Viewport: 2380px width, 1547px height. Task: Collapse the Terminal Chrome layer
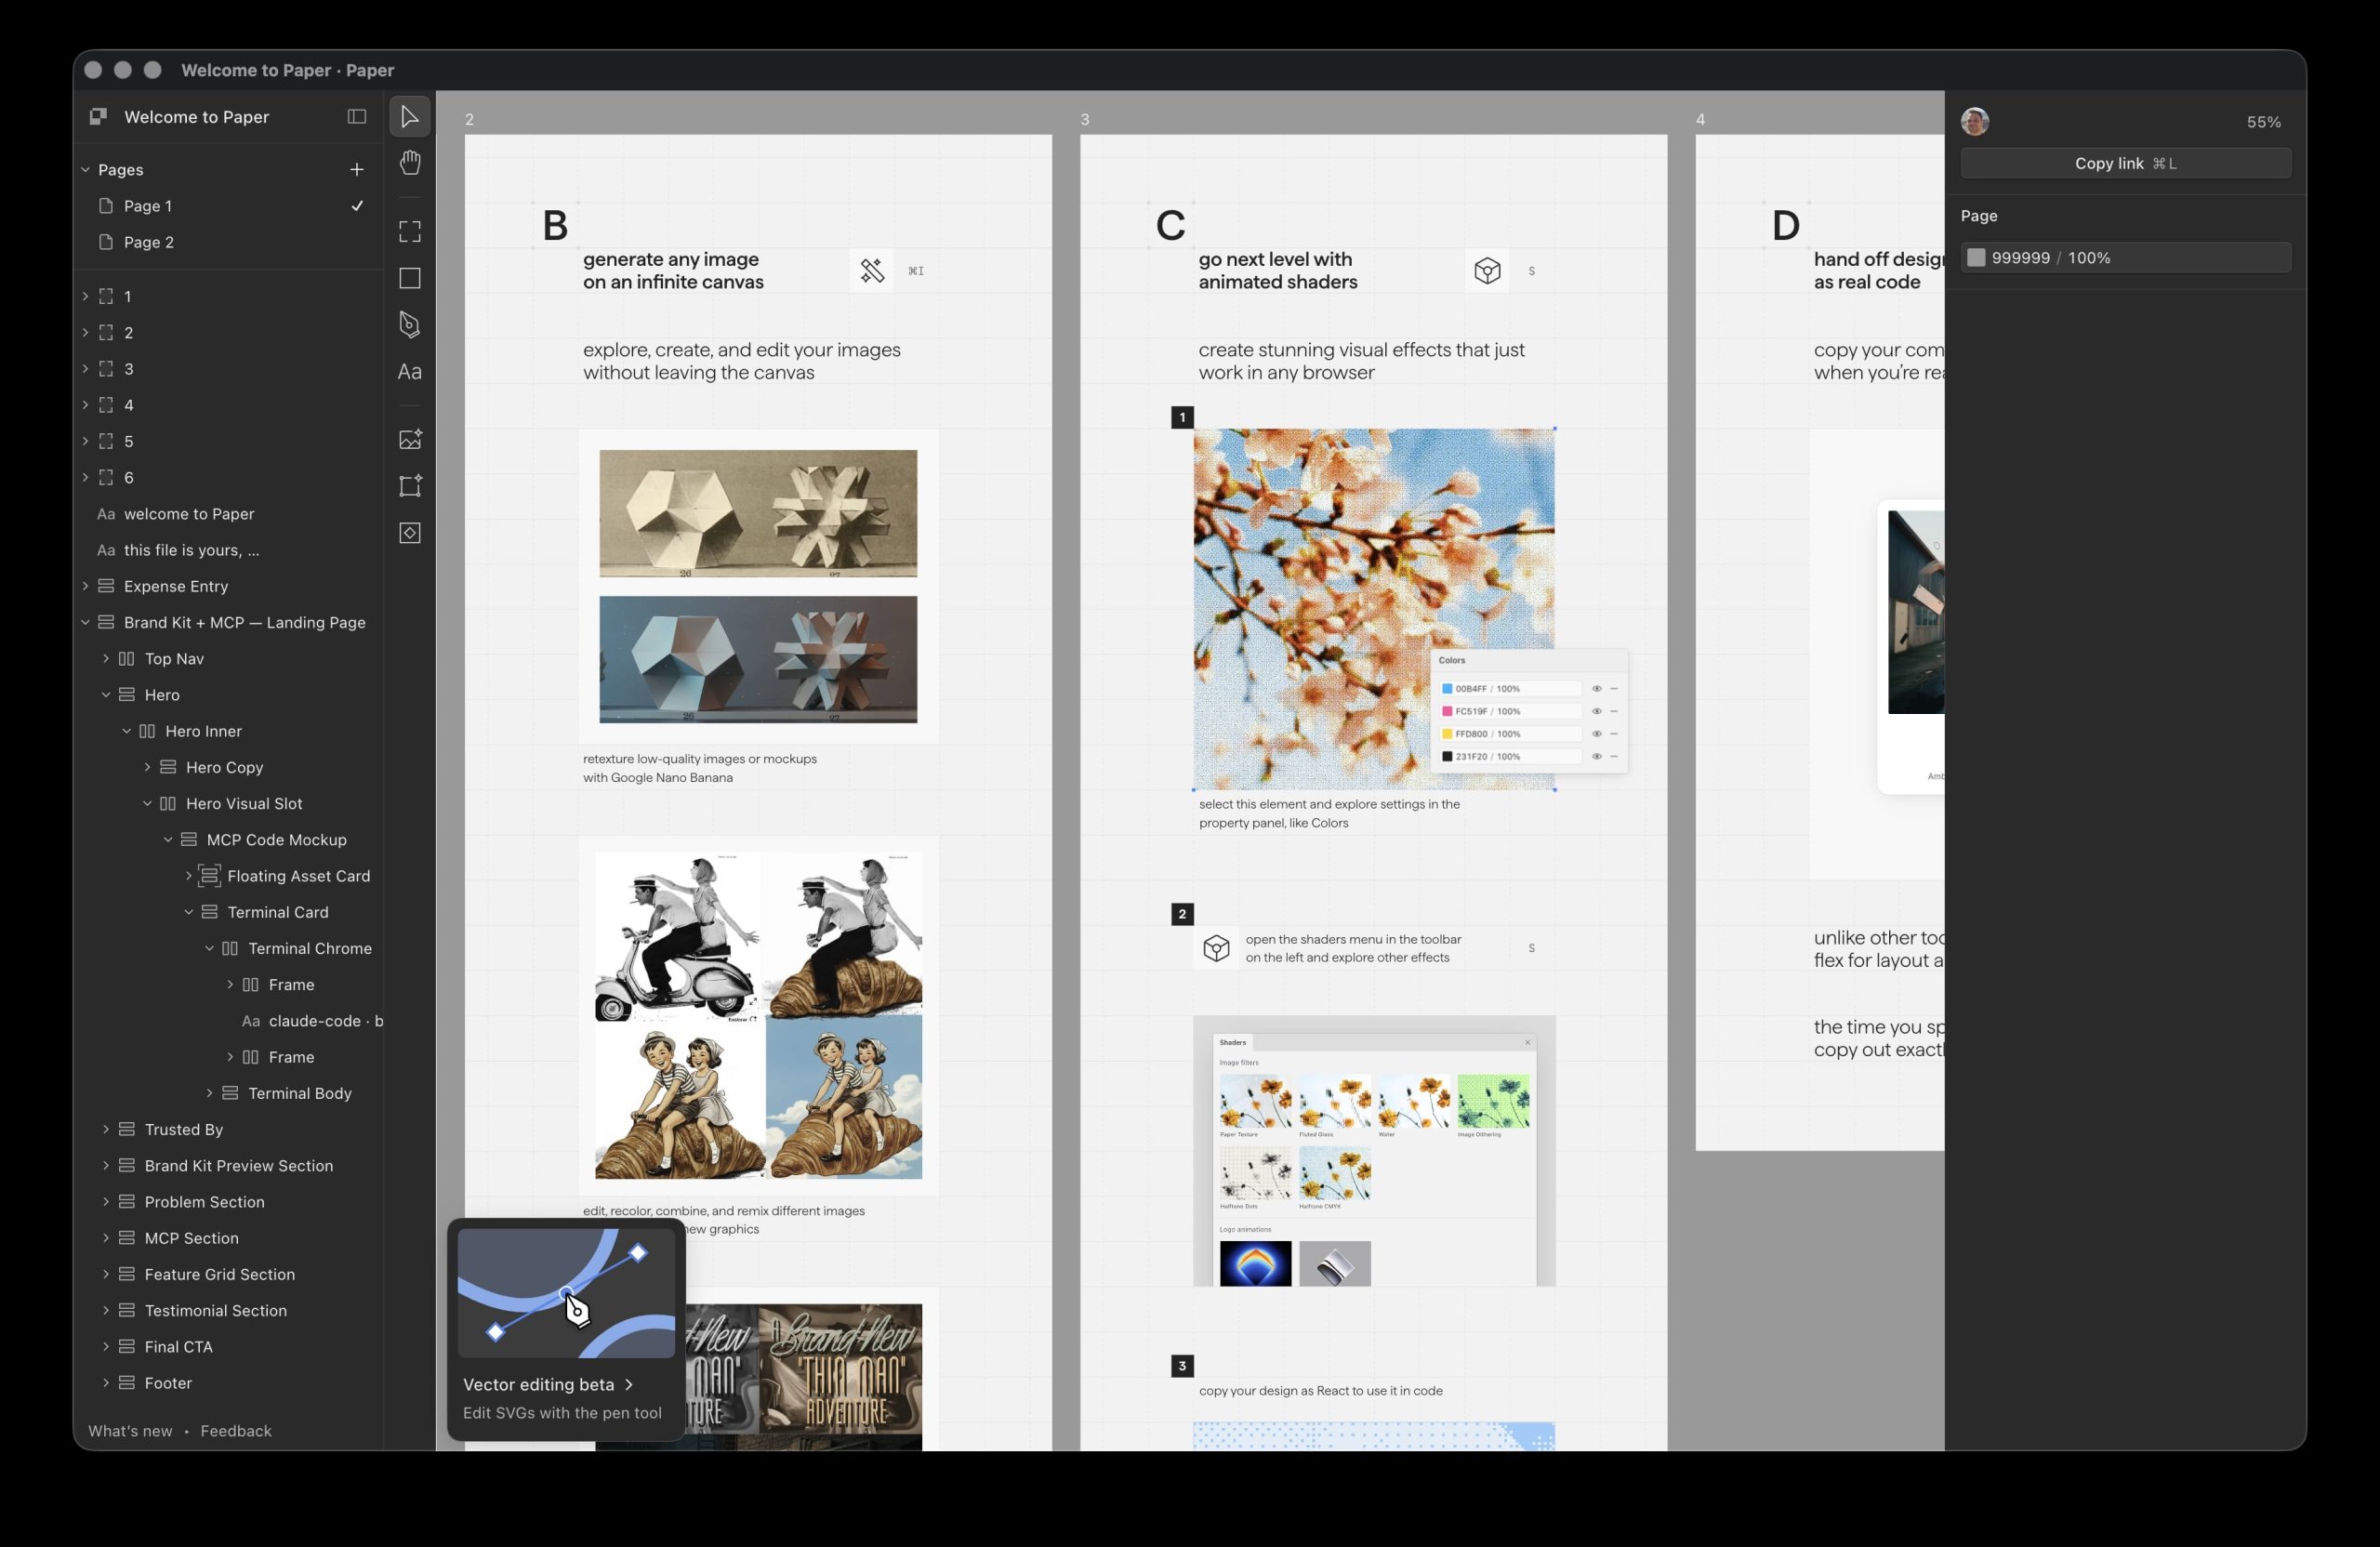(x=210, y=948)
